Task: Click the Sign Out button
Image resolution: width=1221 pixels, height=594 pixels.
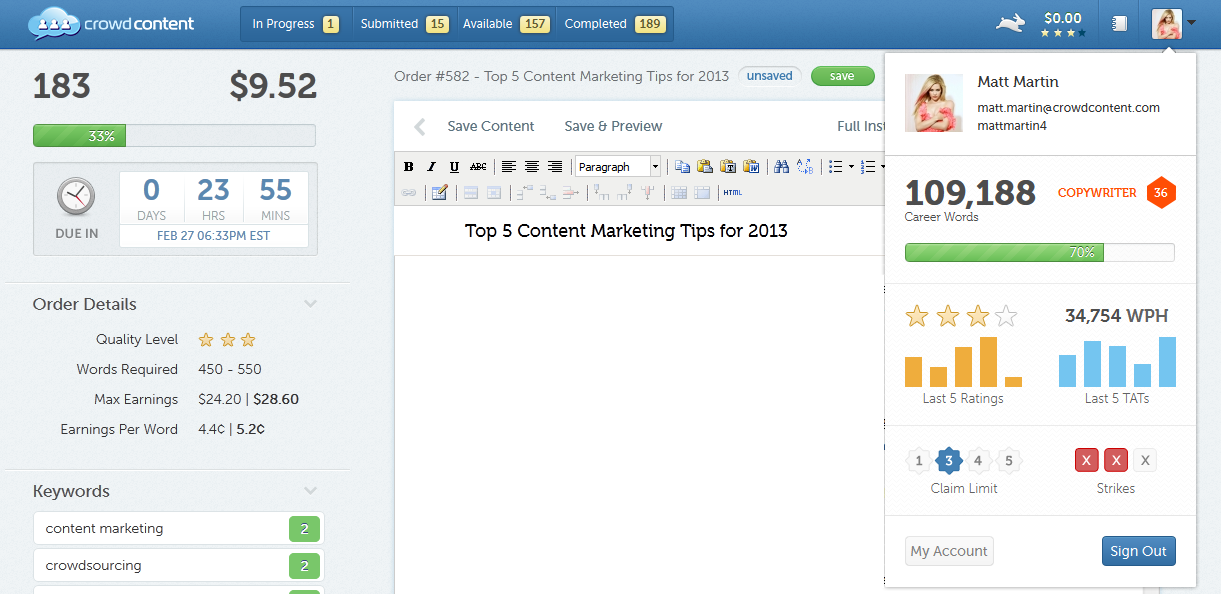Action: tap(1138, 550)
